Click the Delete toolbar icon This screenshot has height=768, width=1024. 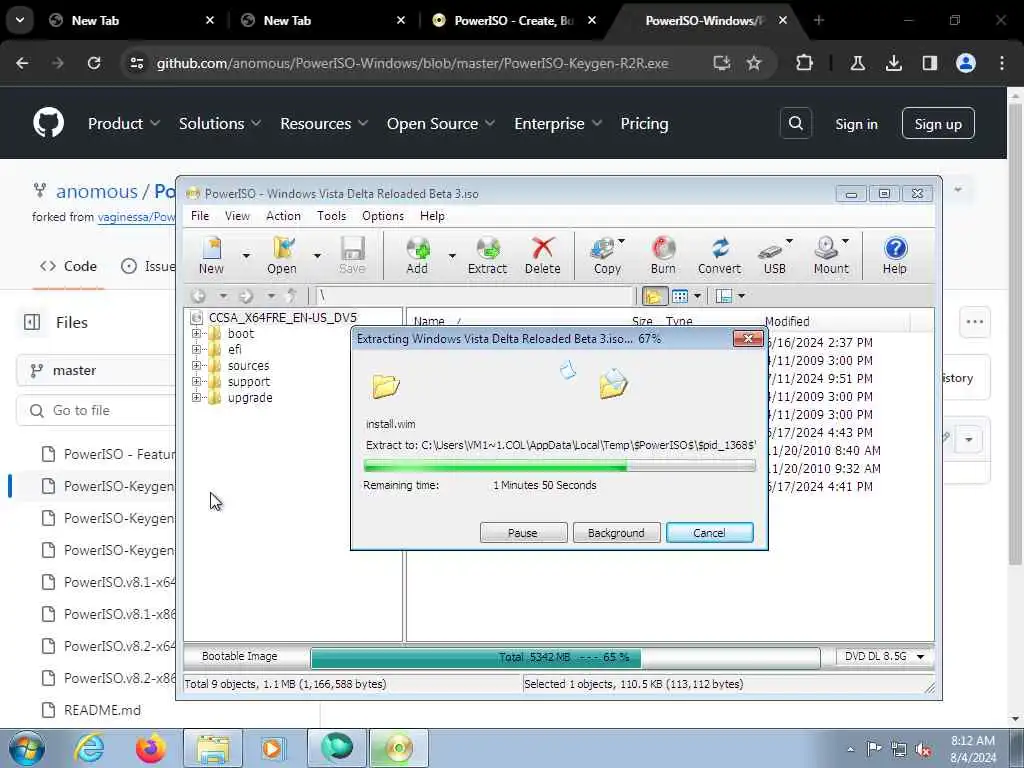(542, 255)
